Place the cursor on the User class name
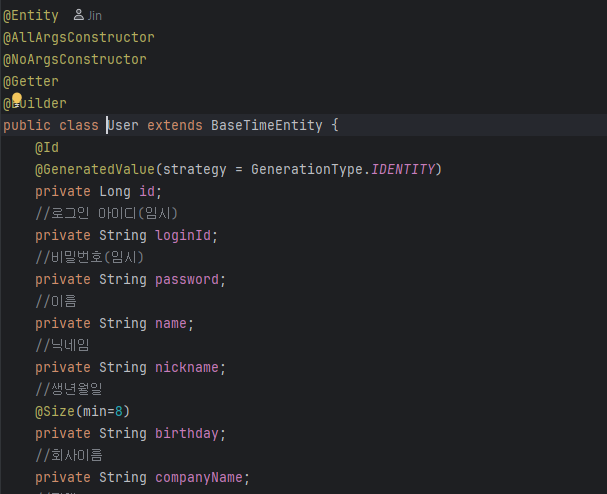 point(123,125)
